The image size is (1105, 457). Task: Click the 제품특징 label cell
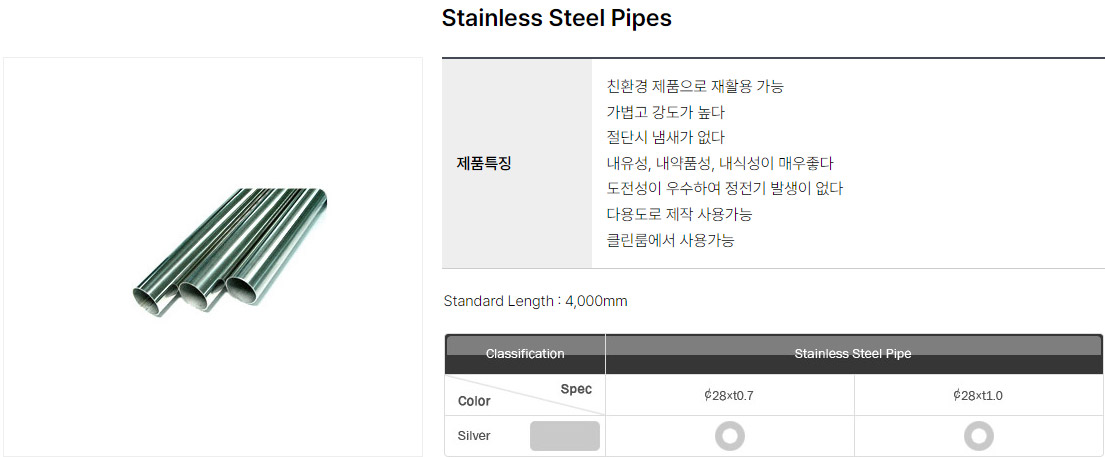517,164
